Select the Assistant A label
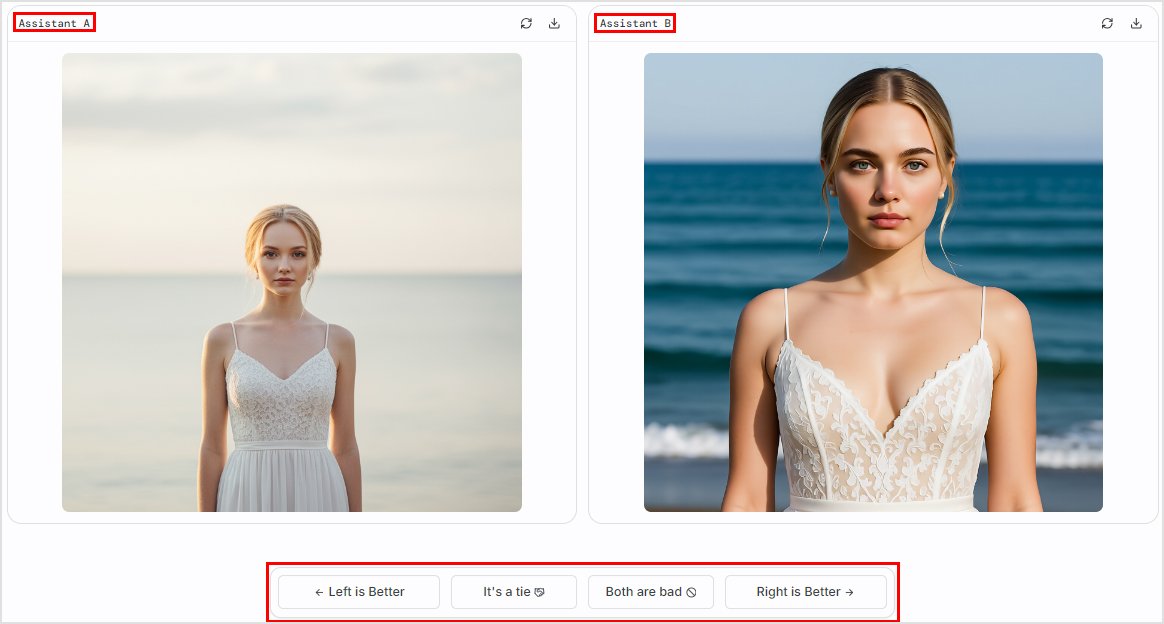The image size is (1164, 624). [x=54, y=23]
